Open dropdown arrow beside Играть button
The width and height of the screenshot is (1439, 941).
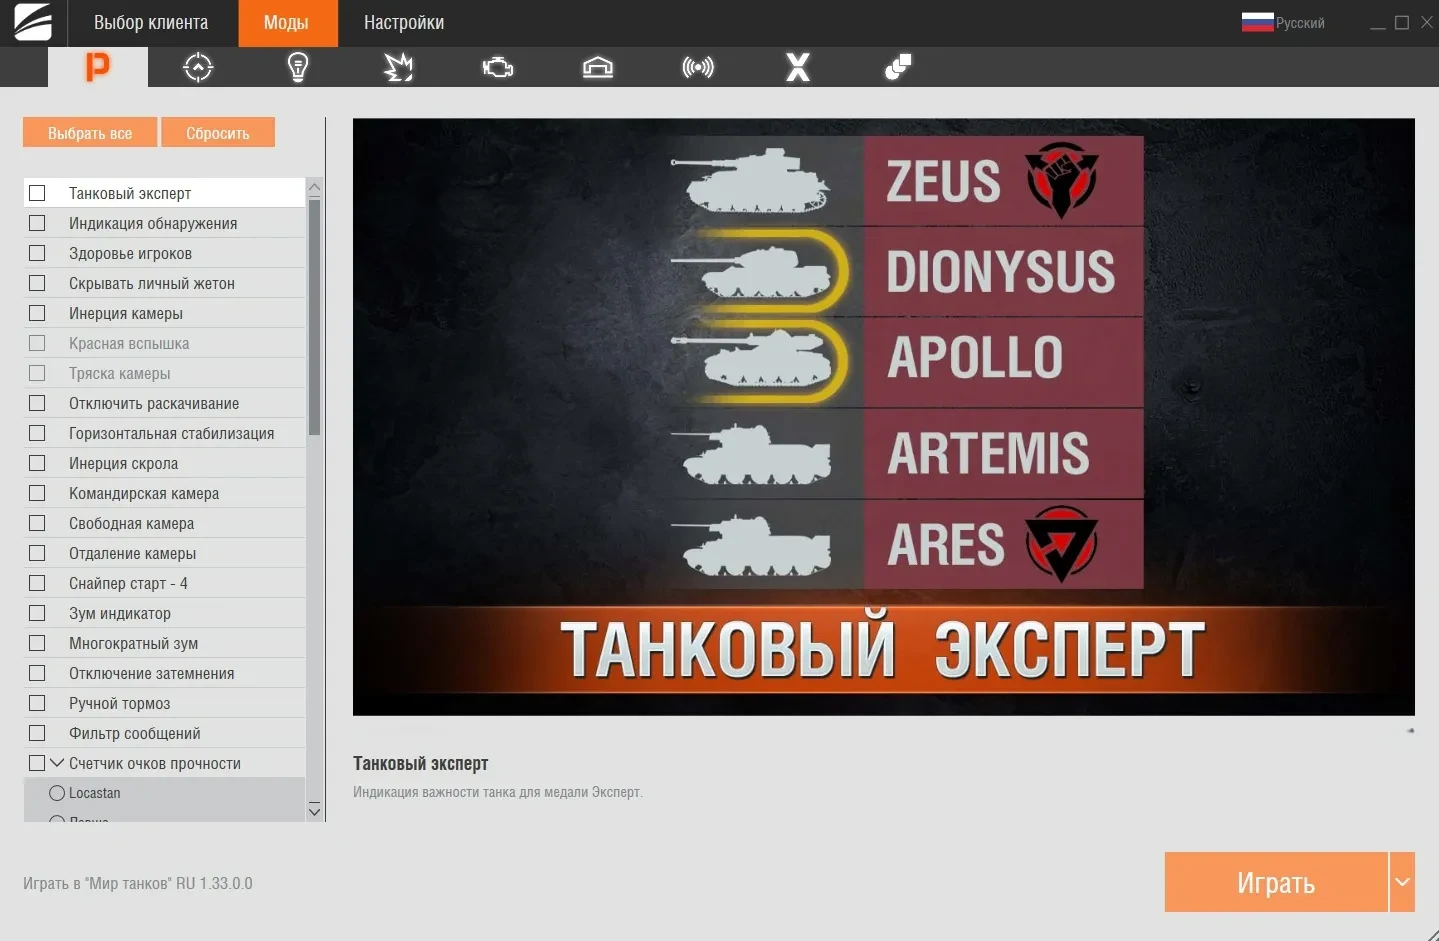pos(1402,882)
